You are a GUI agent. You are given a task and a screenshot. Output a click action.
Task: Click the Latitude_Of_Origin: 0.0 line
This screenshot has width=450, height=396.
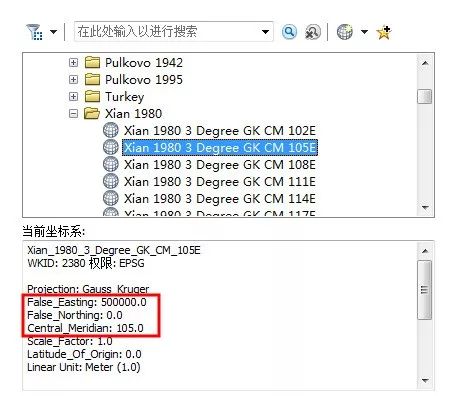tap(84, 354)
